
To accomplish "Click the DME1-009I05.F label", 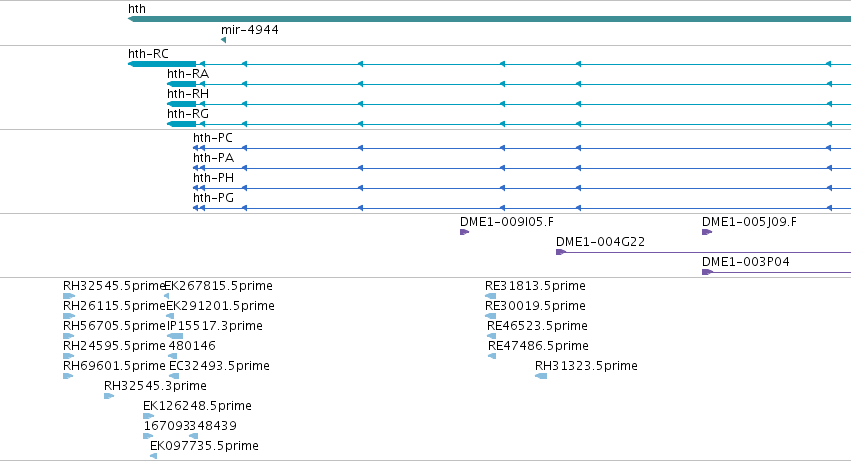I will click(x=507, y=222).
